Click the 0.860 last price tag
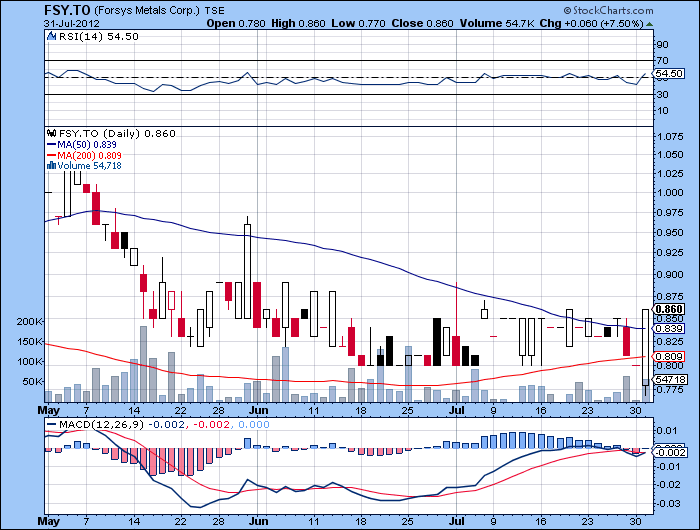 [669, 309]
